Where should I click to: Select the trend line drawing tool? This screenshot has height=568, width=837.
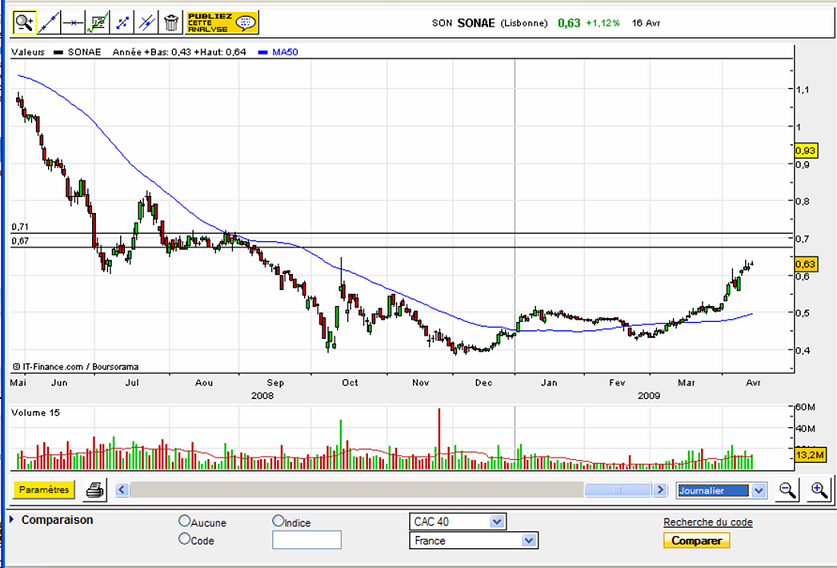pyautogui.click(x=49, y=23)
